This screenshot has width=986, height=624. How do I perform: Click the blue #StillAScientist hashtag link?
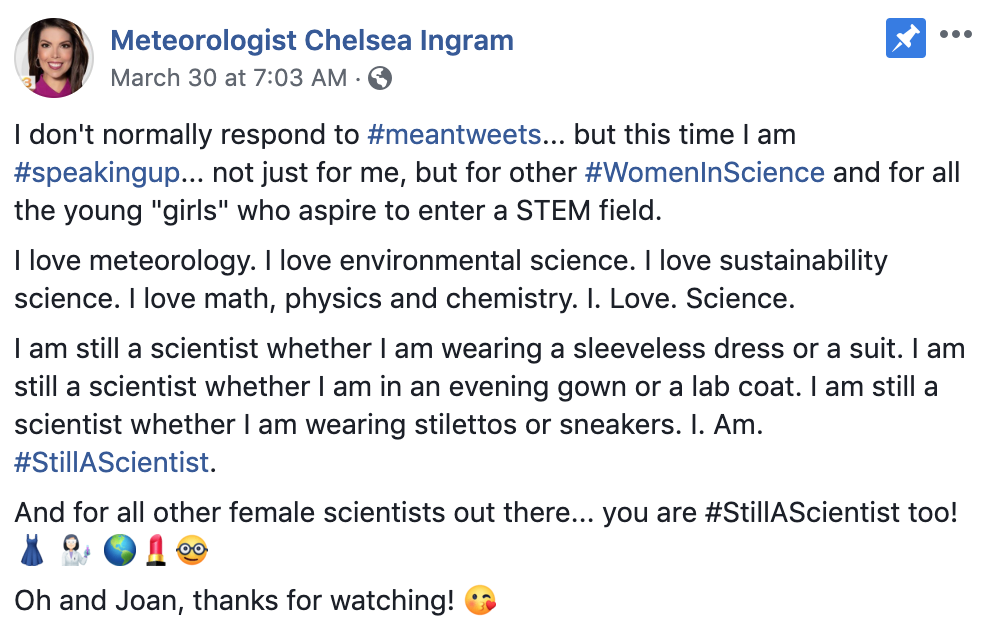[112, 463]
